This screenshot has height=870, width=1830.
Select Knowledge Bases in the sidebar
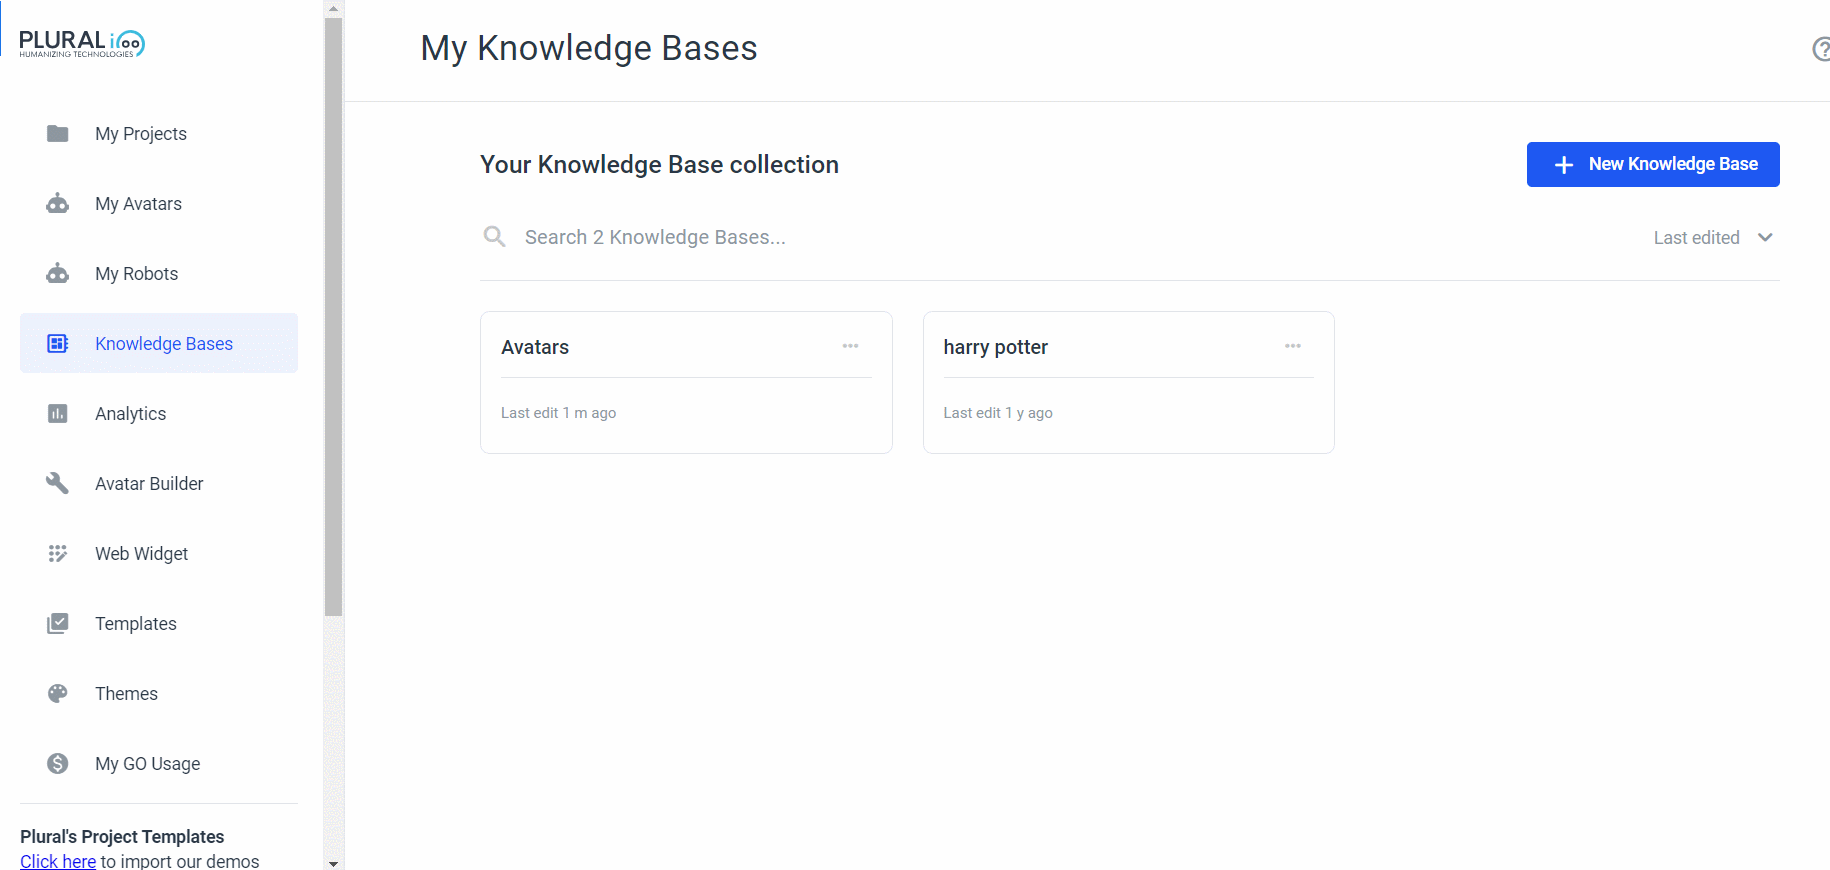[x=159, y=343]
